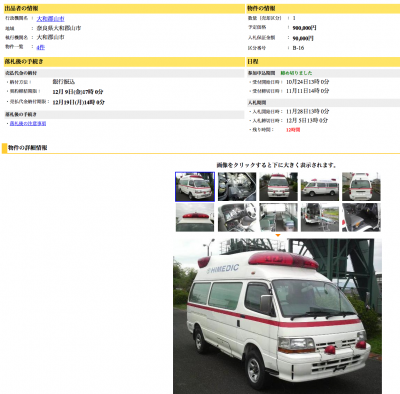
Task: Open the 大和郡山市 seller link
Action: [50, 19]
